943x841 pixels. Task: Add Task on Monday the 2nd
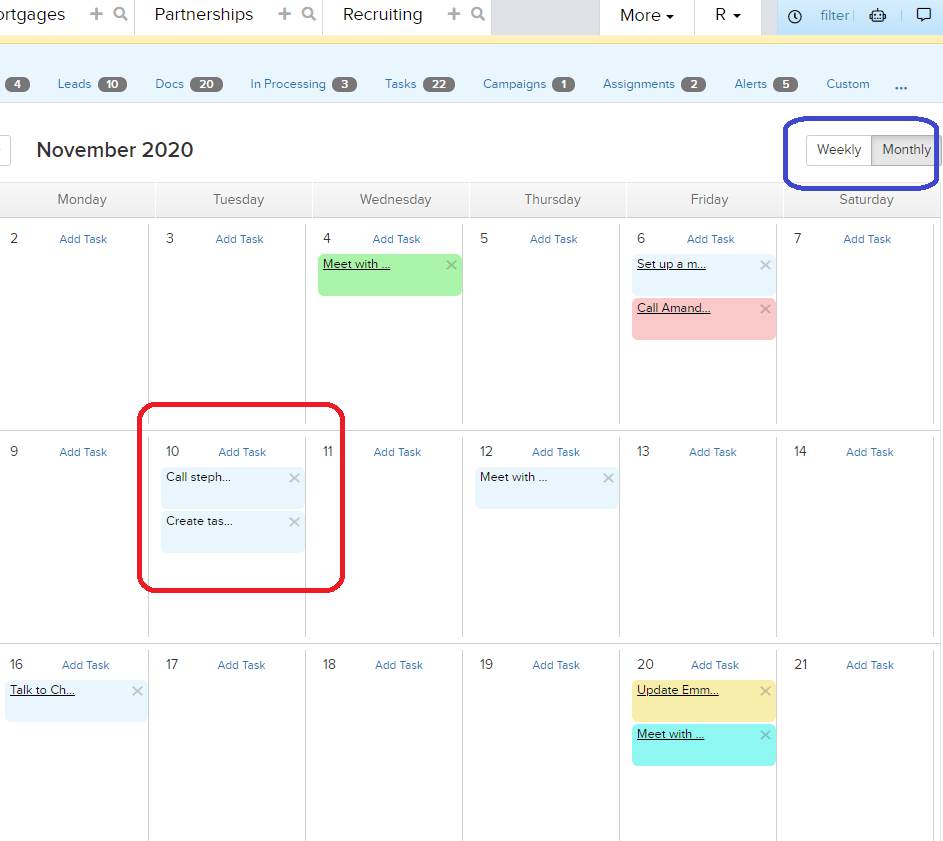pos(83,239)
